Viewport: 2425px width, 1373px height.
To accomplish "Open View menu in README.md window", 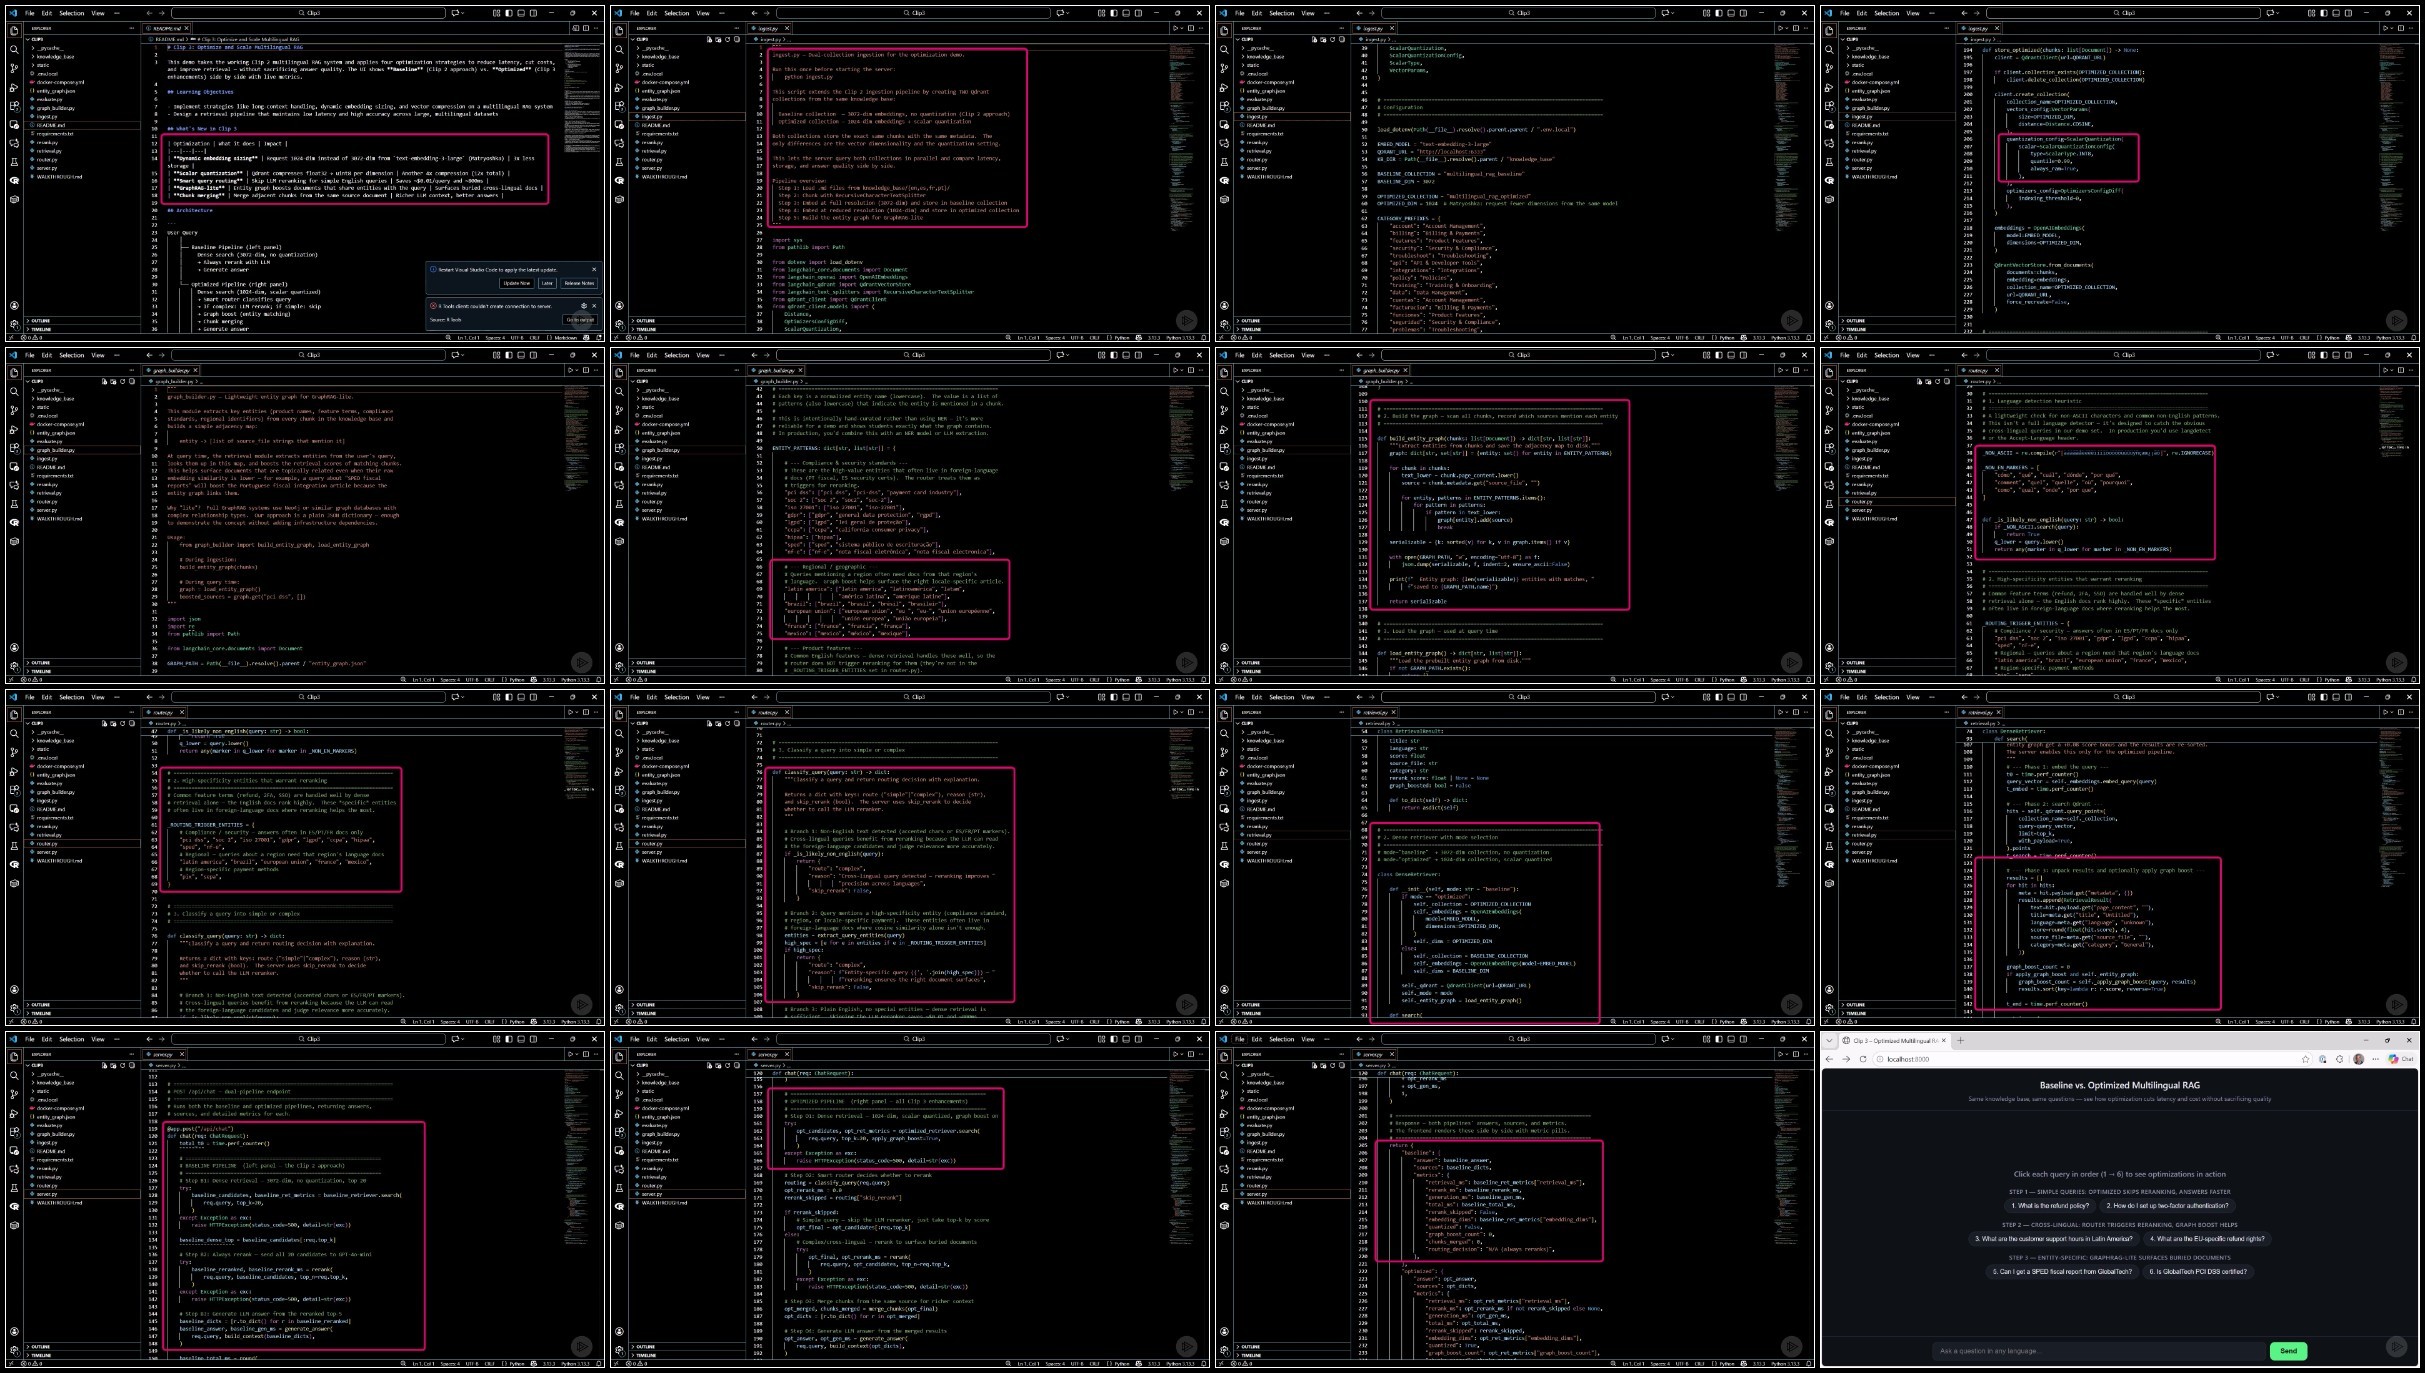I will click(98, 13).
